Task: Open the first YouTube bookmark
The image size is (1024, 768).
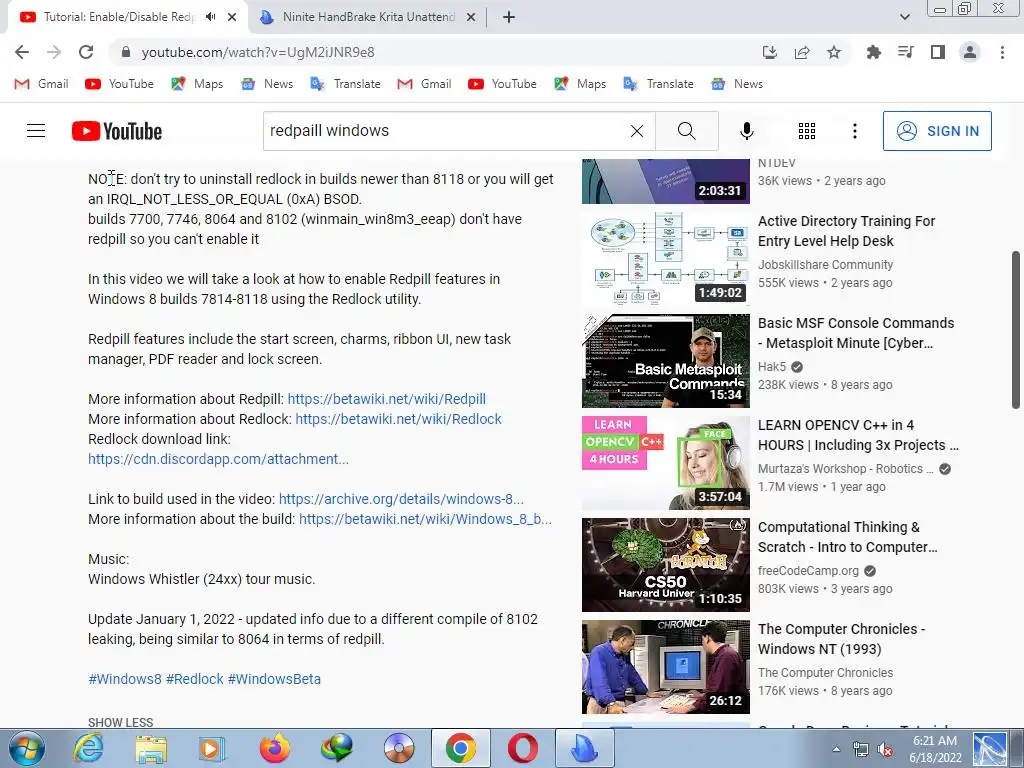Action: pyautogui.click(x=120, y=84)
